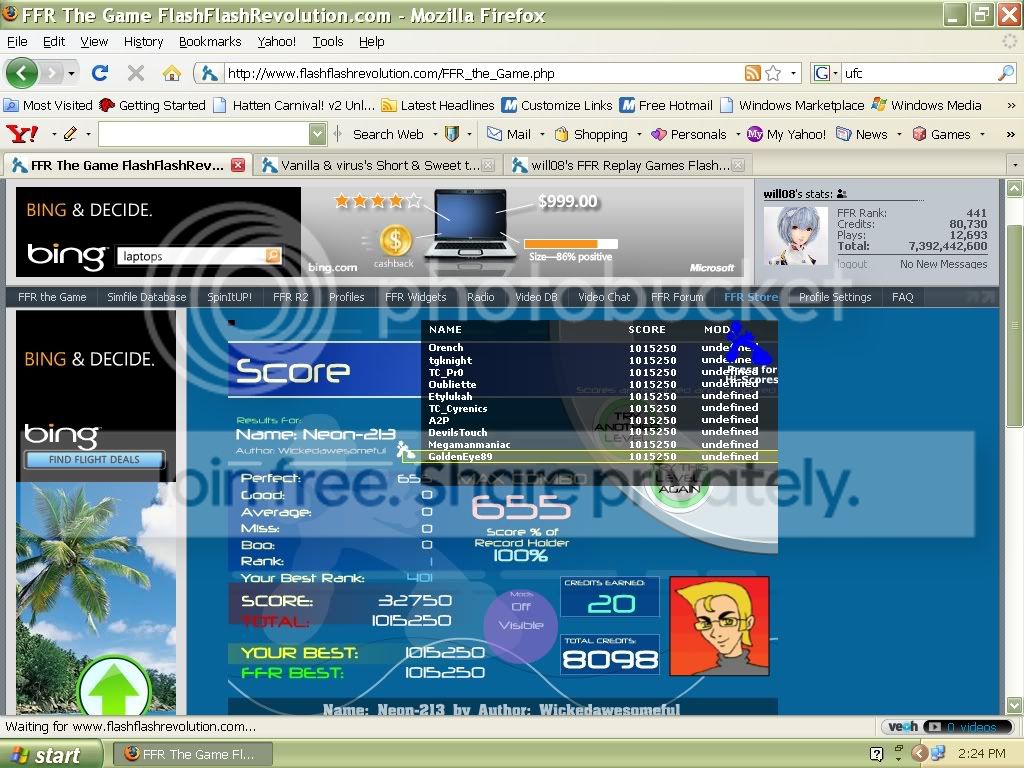Image resolution: width=1024 pixels, height=768 pixels.
Task: Reload the page with the refresh icon
Action: [100, 73]
